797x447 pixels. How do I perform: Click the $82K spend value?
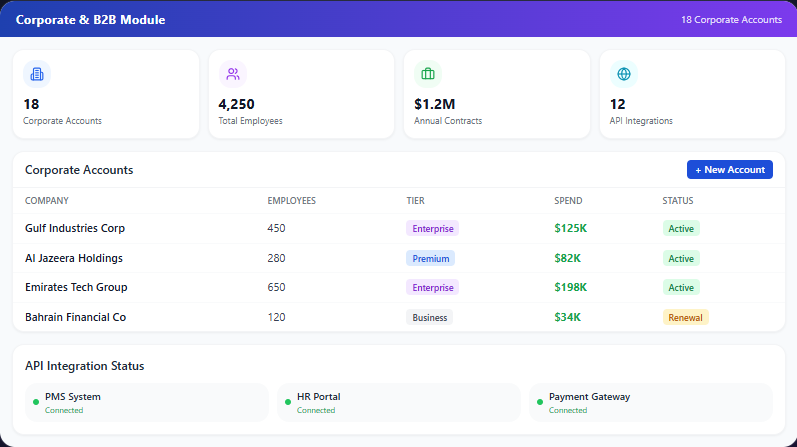tap(567, 258)
